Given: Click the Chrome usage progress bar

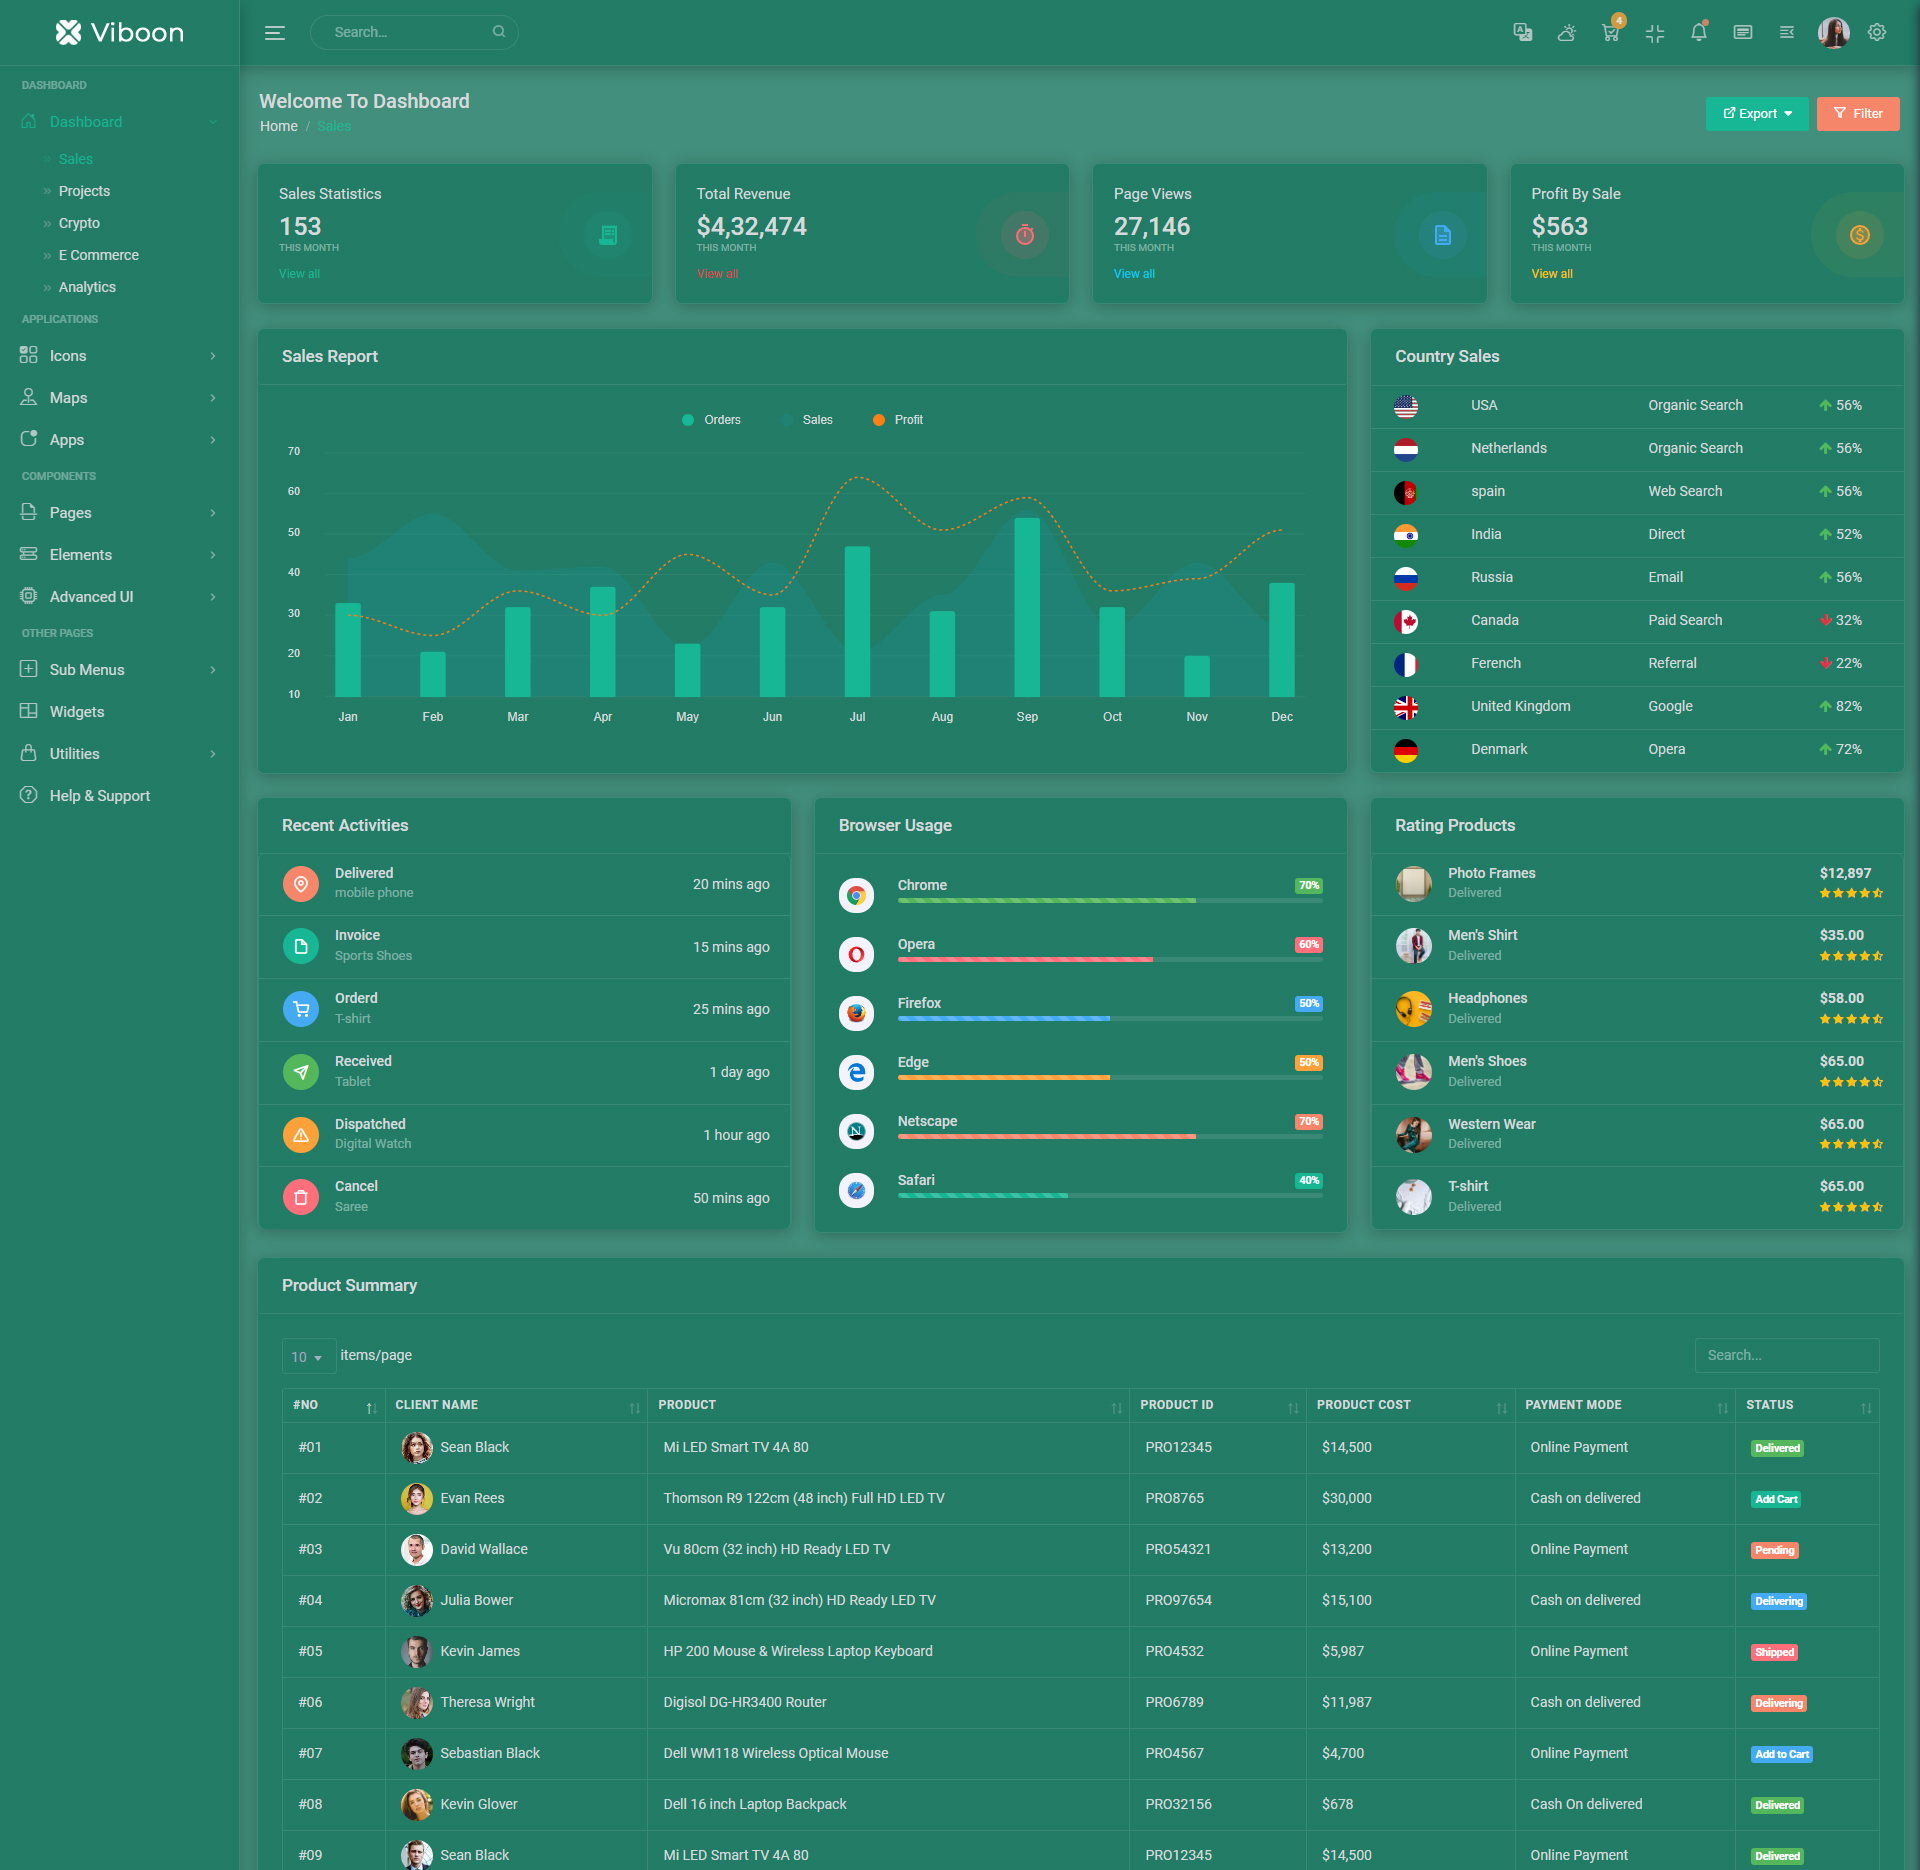Looking at the screenshot, I should 1109,901.
